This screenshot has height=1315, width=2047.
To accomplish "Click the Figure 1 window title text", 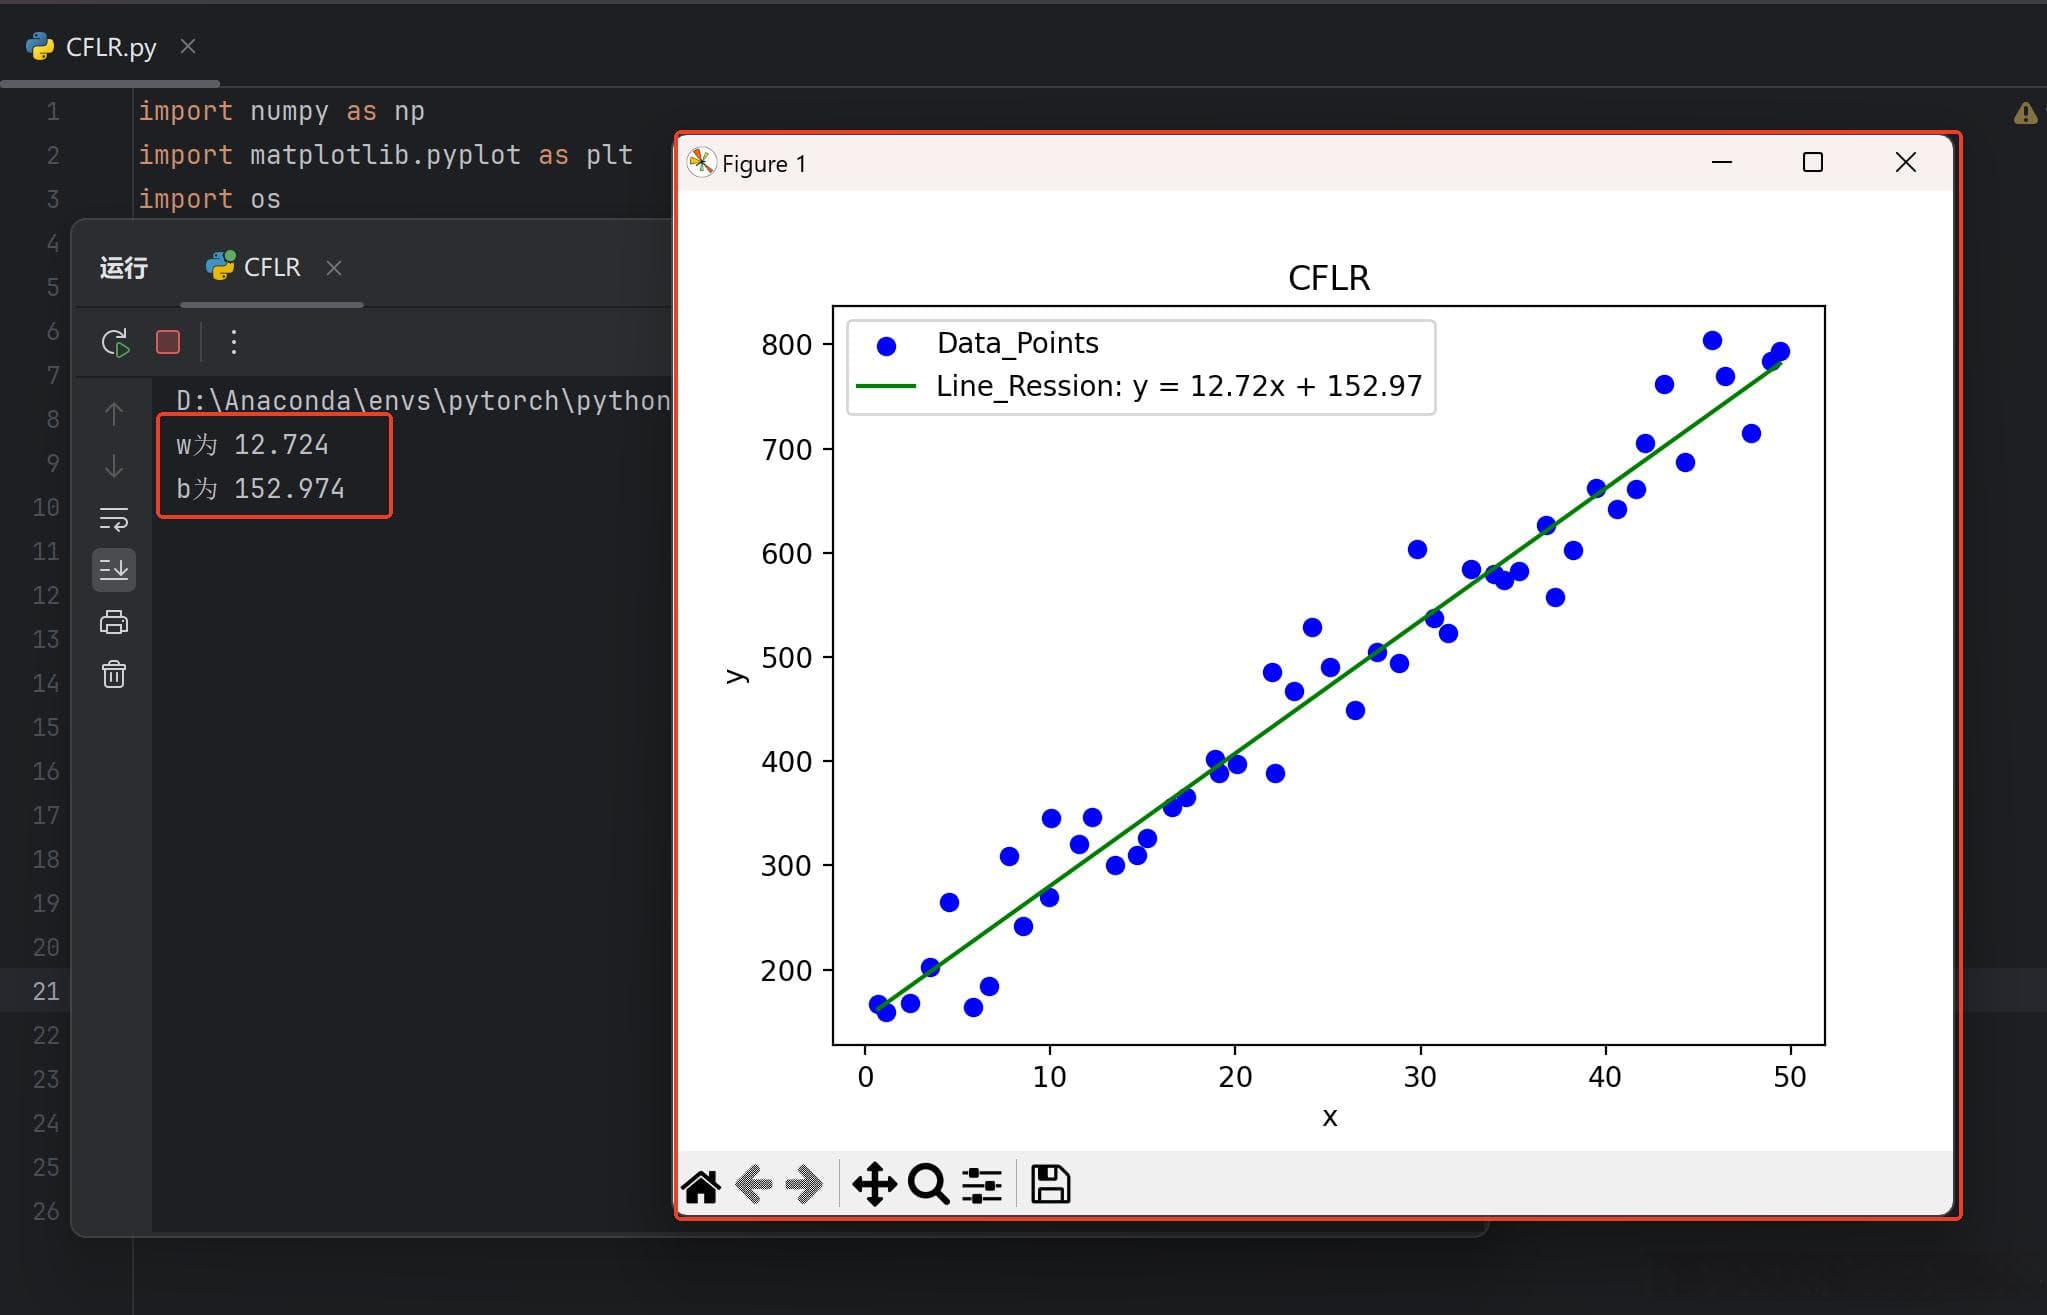I will 764,164.
